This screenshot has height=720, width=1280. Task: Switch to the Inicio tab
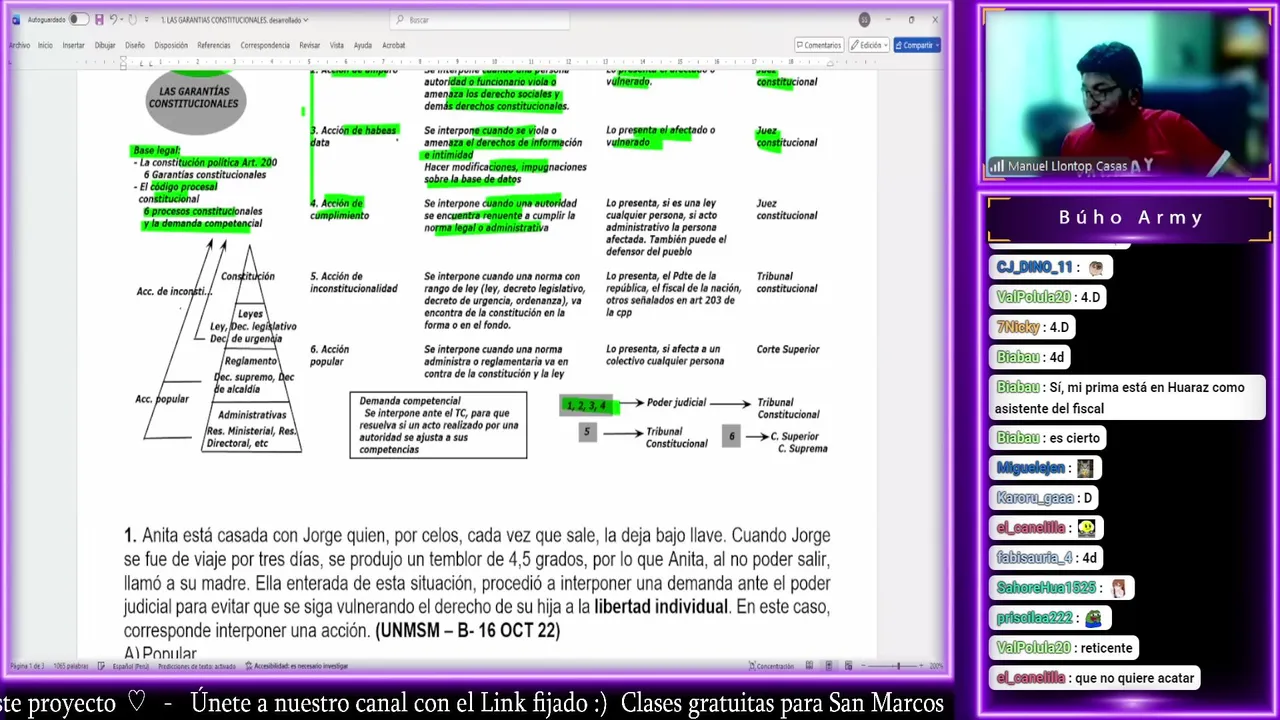[45, 45]
